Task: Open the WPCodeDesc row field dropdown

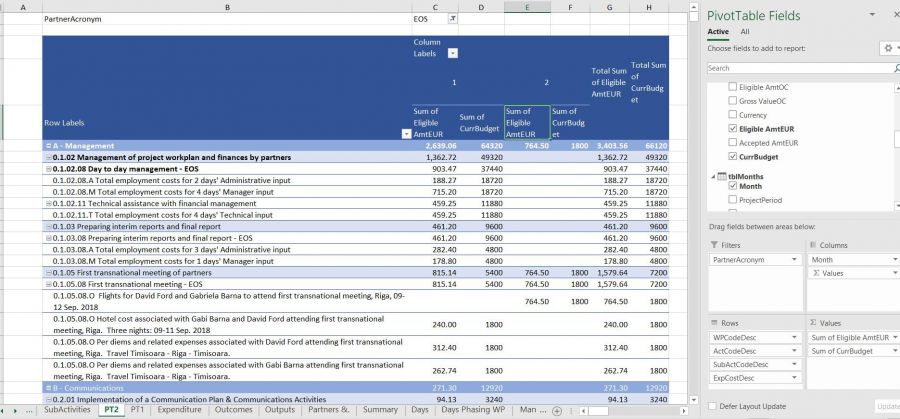Action: tap(795, 337)
